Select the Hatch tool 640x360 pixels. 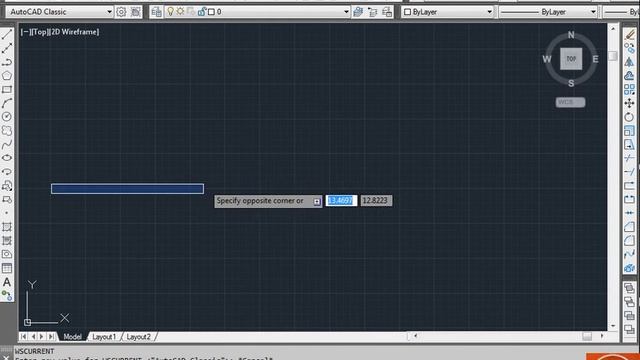7,227
